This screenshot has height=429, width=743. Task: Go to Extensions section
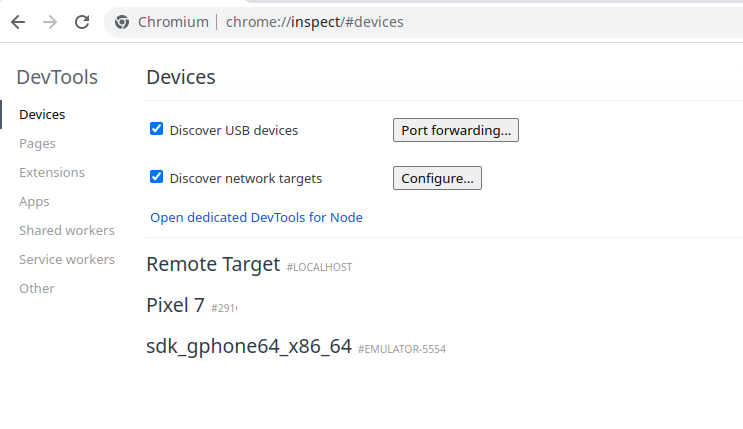(52, 172)
